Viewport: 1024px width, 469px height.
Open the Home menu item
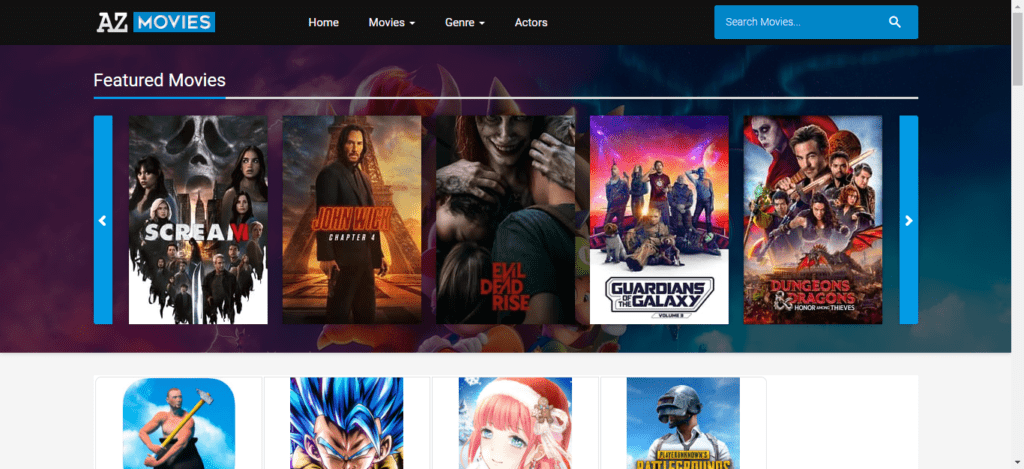coord(323,22)
